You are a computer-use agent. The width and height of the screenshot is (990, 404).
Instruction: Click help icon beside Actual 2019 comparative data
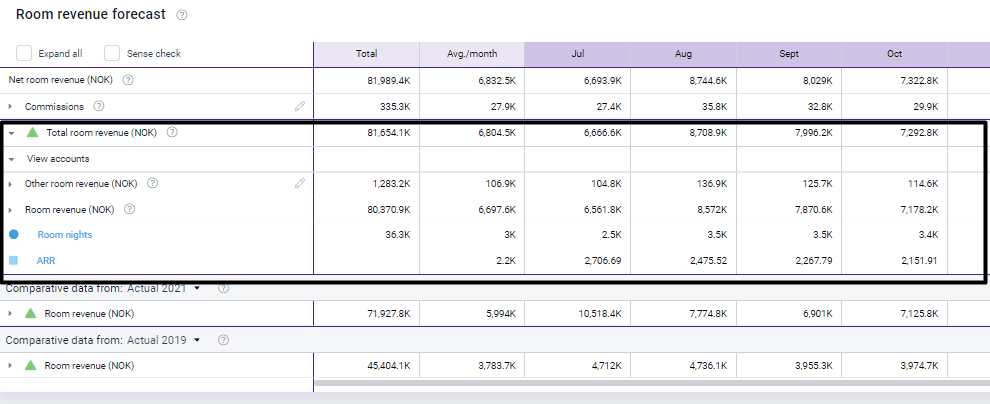223,340
